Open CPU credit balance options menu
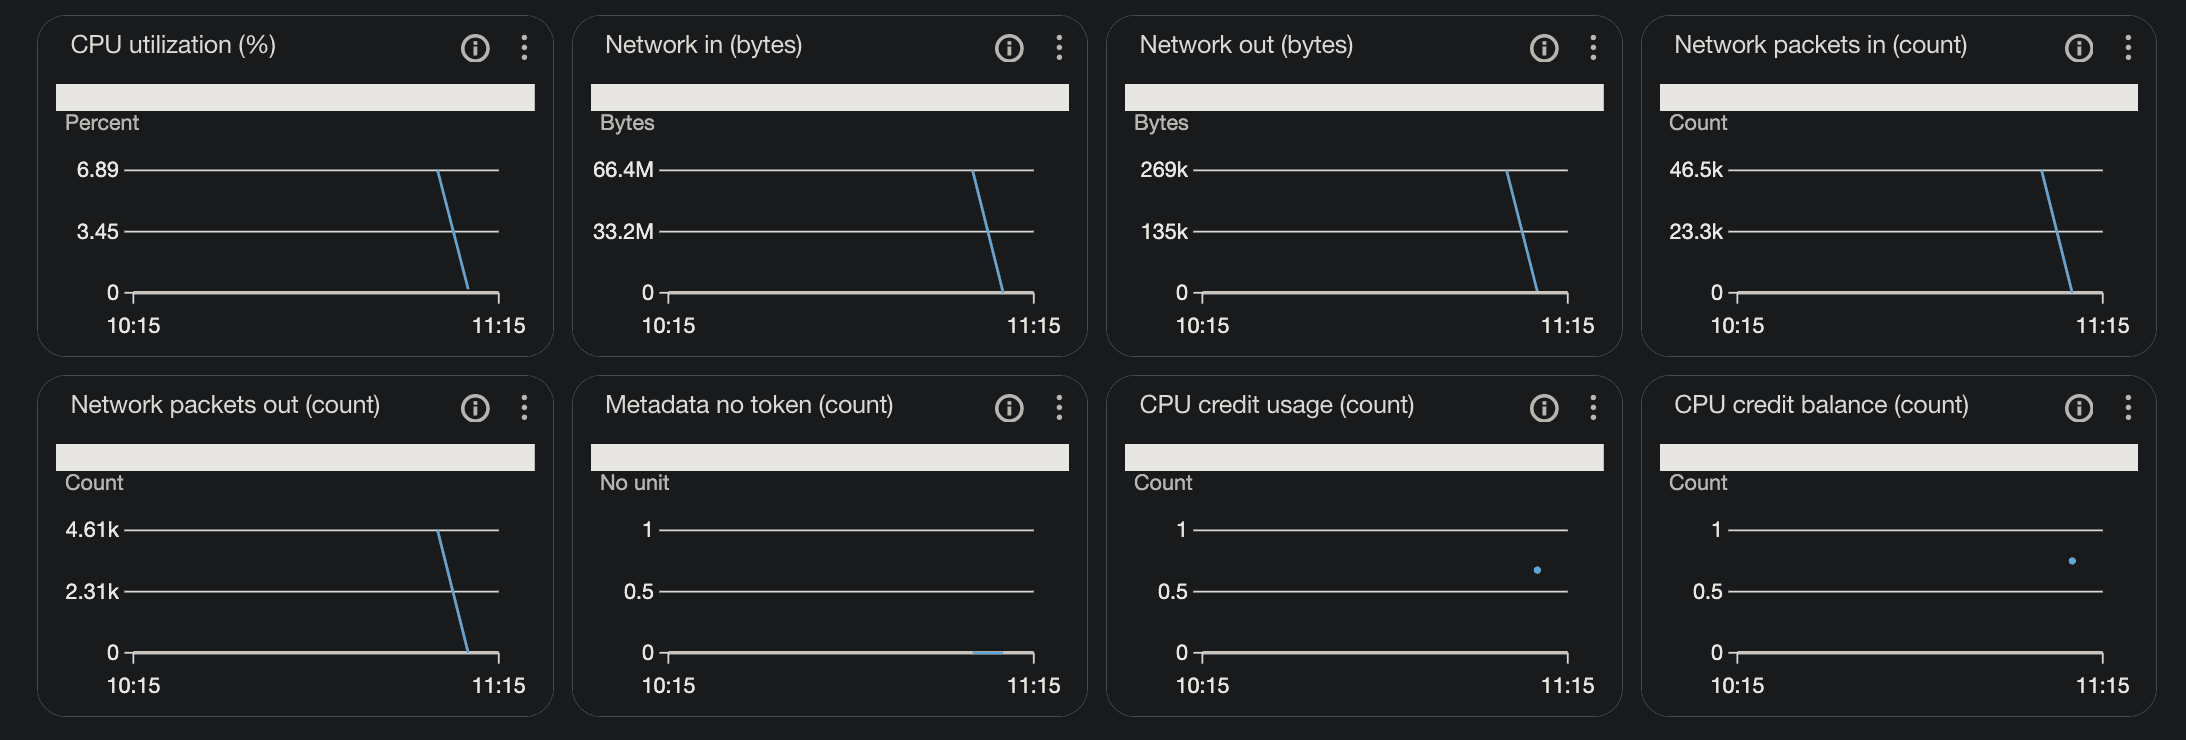2186x740 pixels. [2128, 408]
